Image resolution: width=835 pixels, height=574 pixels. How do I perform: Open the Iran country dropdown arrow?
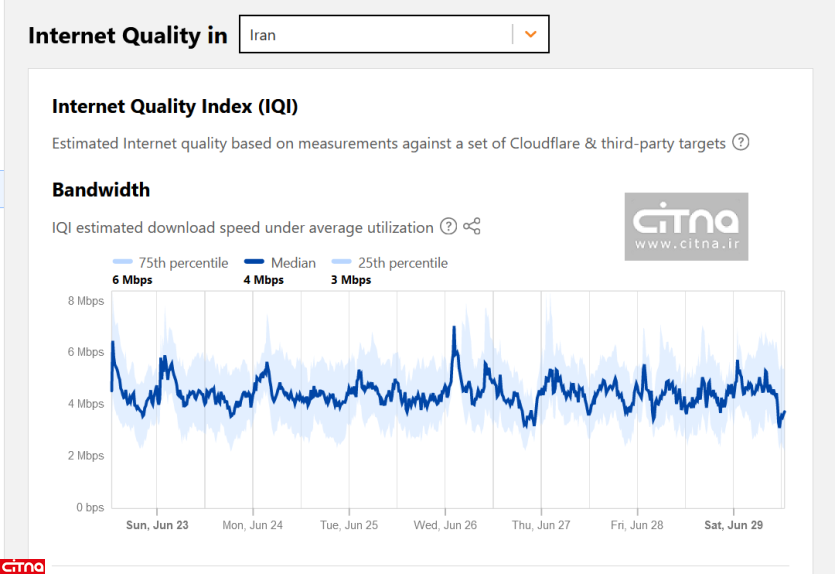530,34
